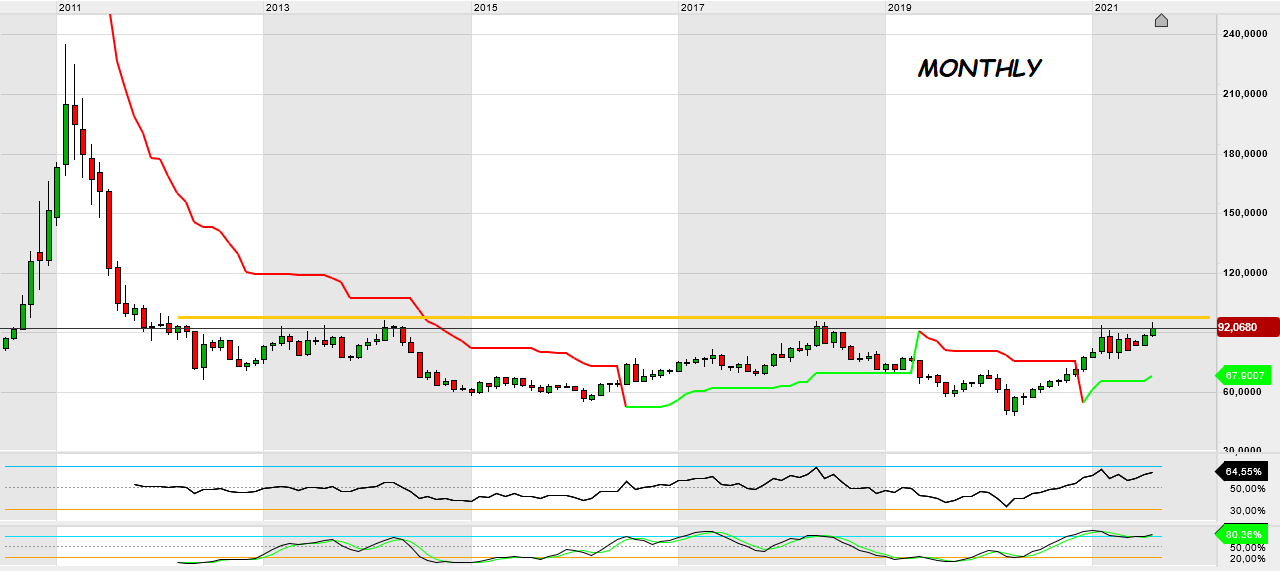The width and height of the screenshot is (1280, 571).
Task: Select the MONTHLY text annotation
Action: coord(979,68)
